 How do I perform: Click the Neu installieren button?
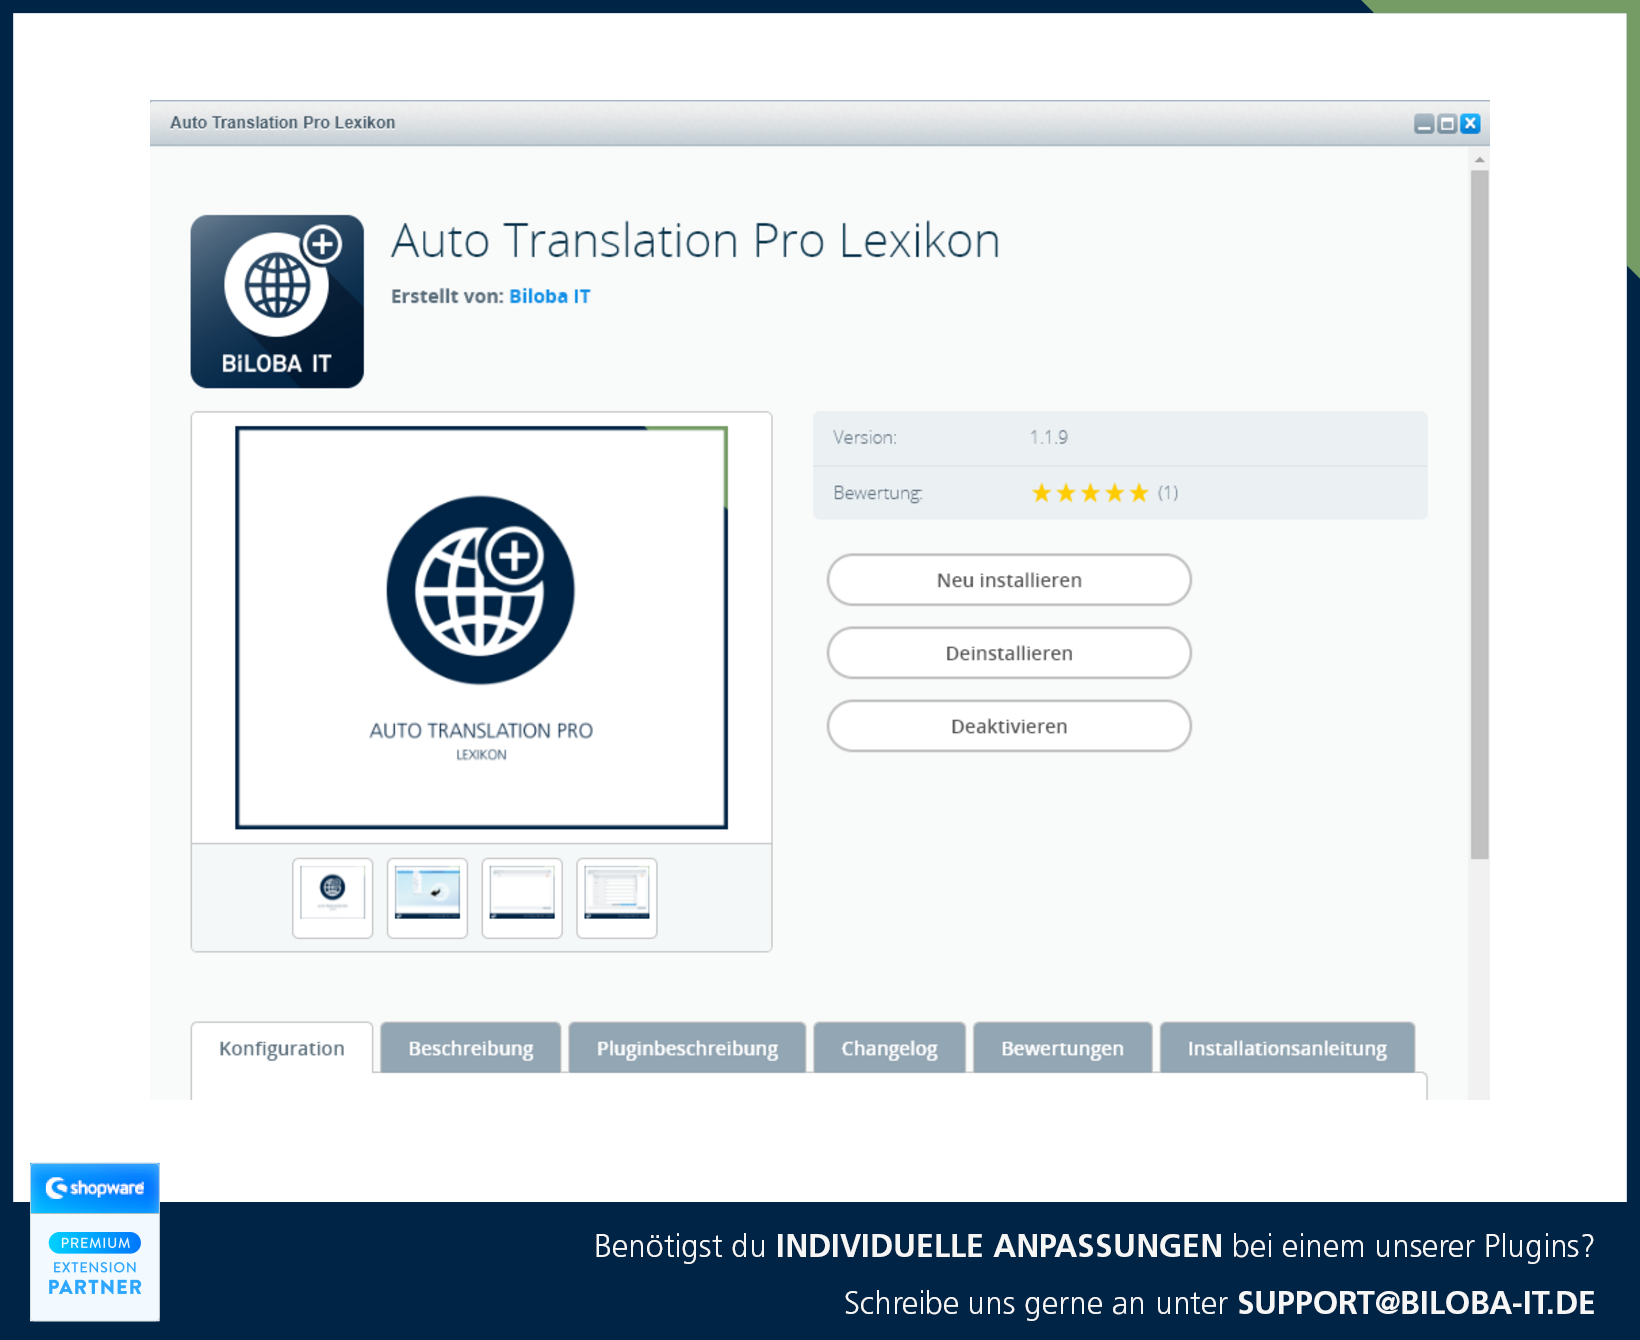click(x=1009, y=580)
